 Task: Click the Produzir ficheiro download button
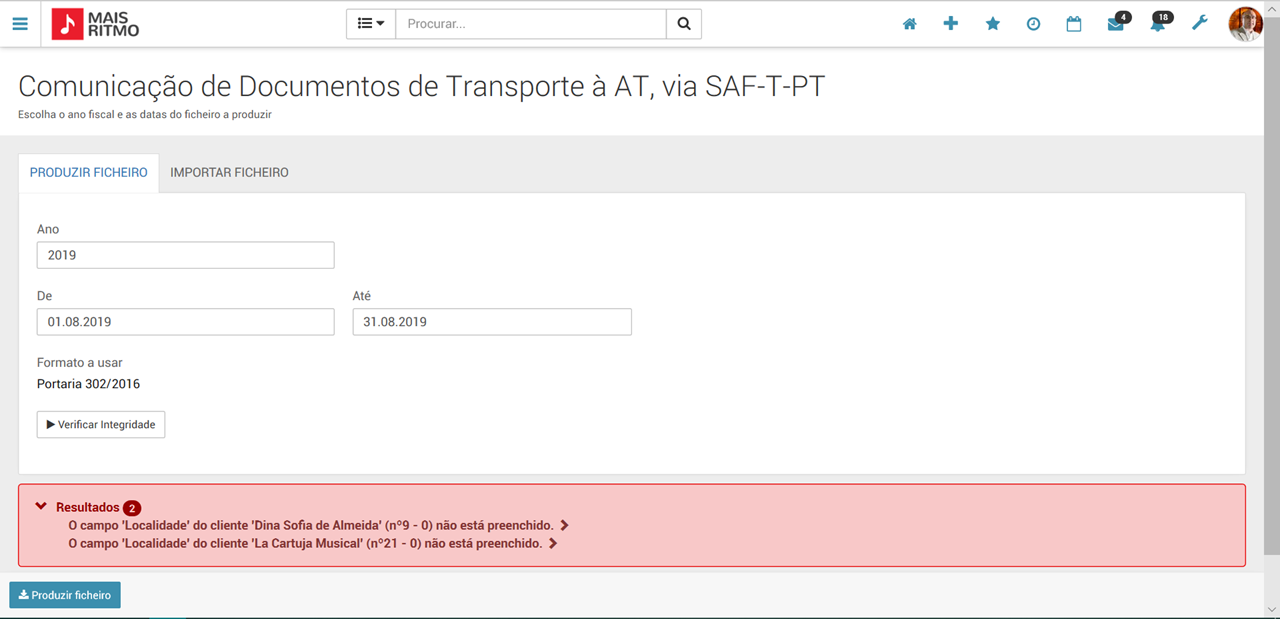pyautogui.click(x=65, y=595)
